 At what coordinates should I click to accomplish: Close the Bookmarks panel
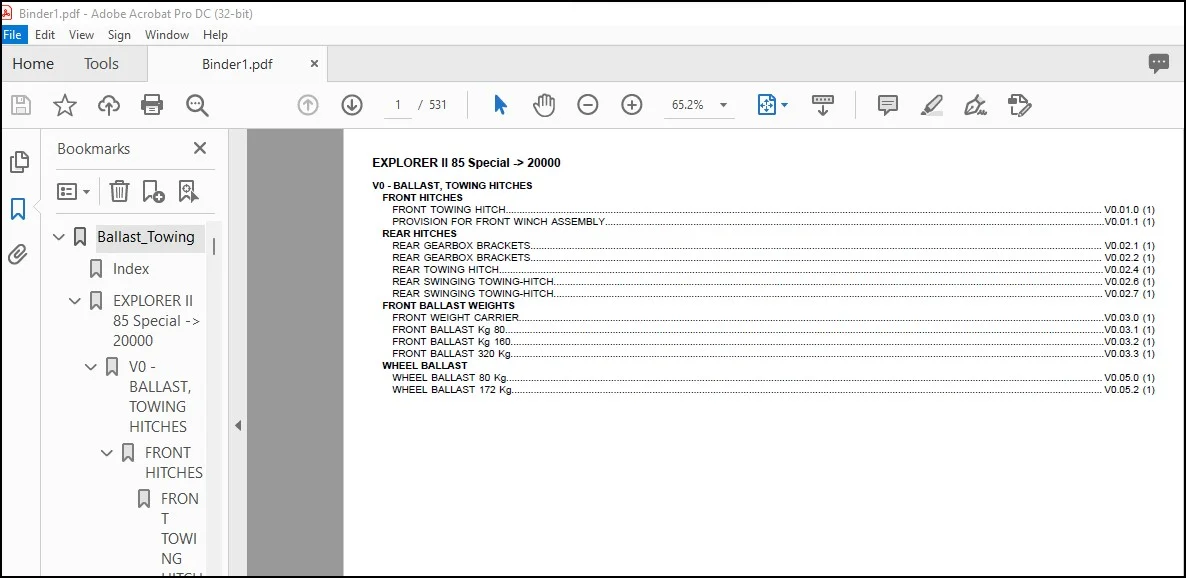[x=200, y=148]
